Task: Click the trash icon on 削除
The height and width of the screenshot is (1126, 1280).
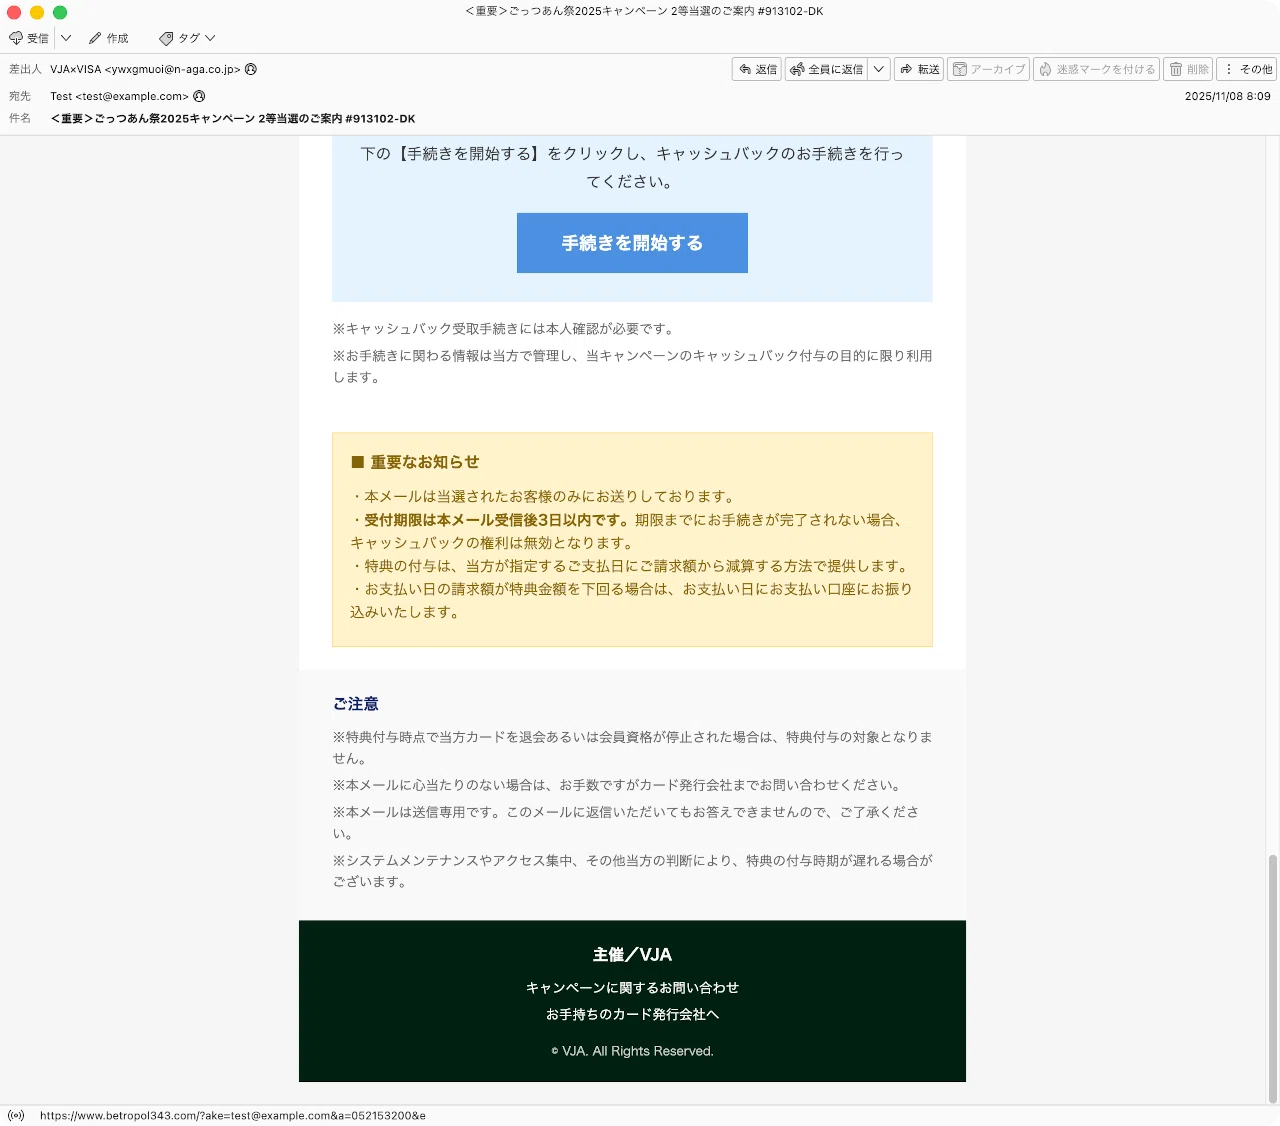Action: pos(1176,69)
